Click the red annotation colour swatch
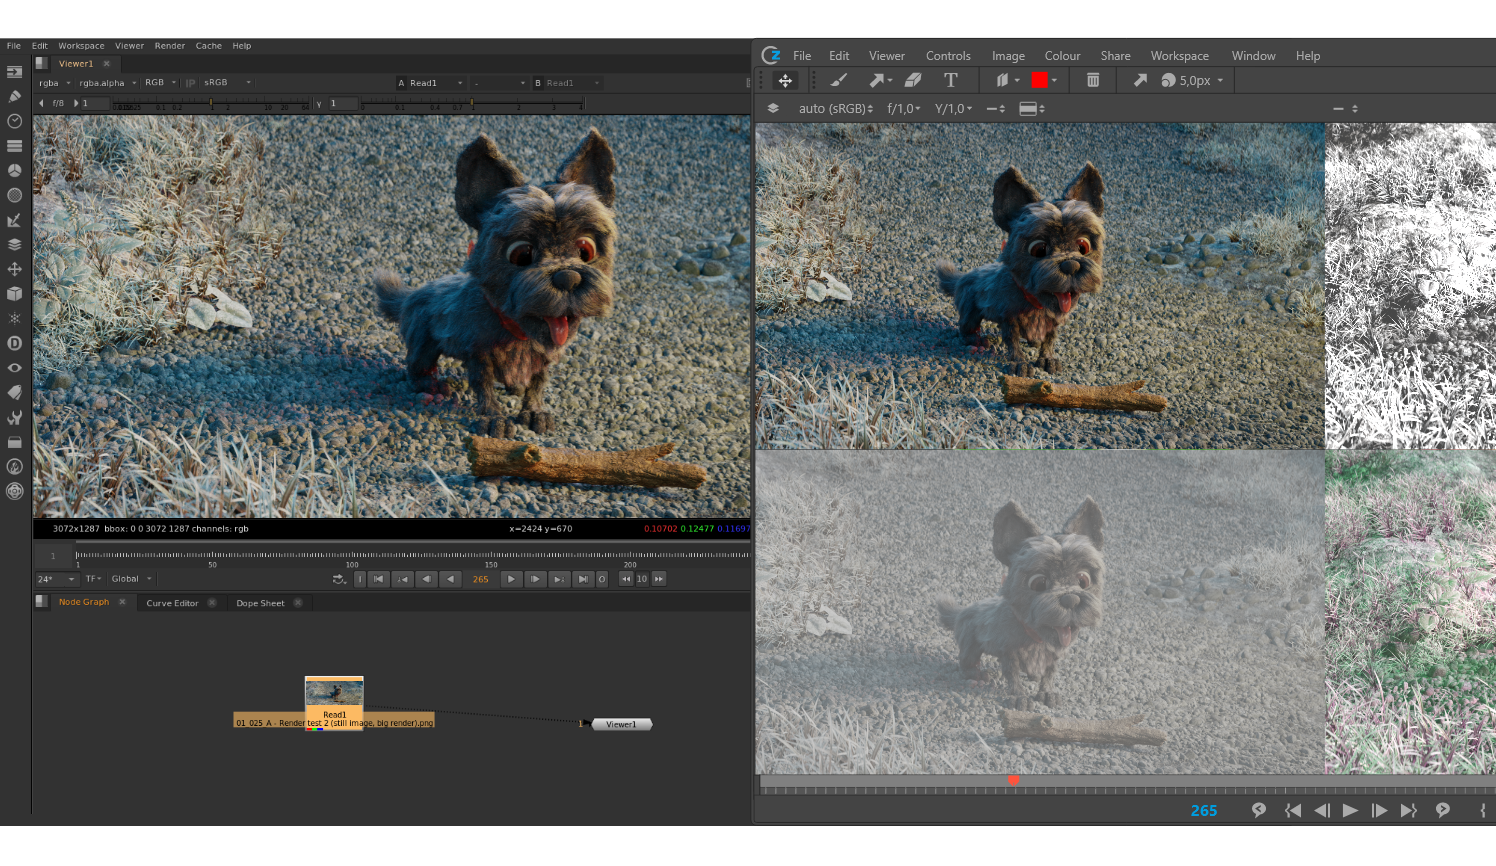The height and width of the screenshot is (866, 1496). point(1040,80)
